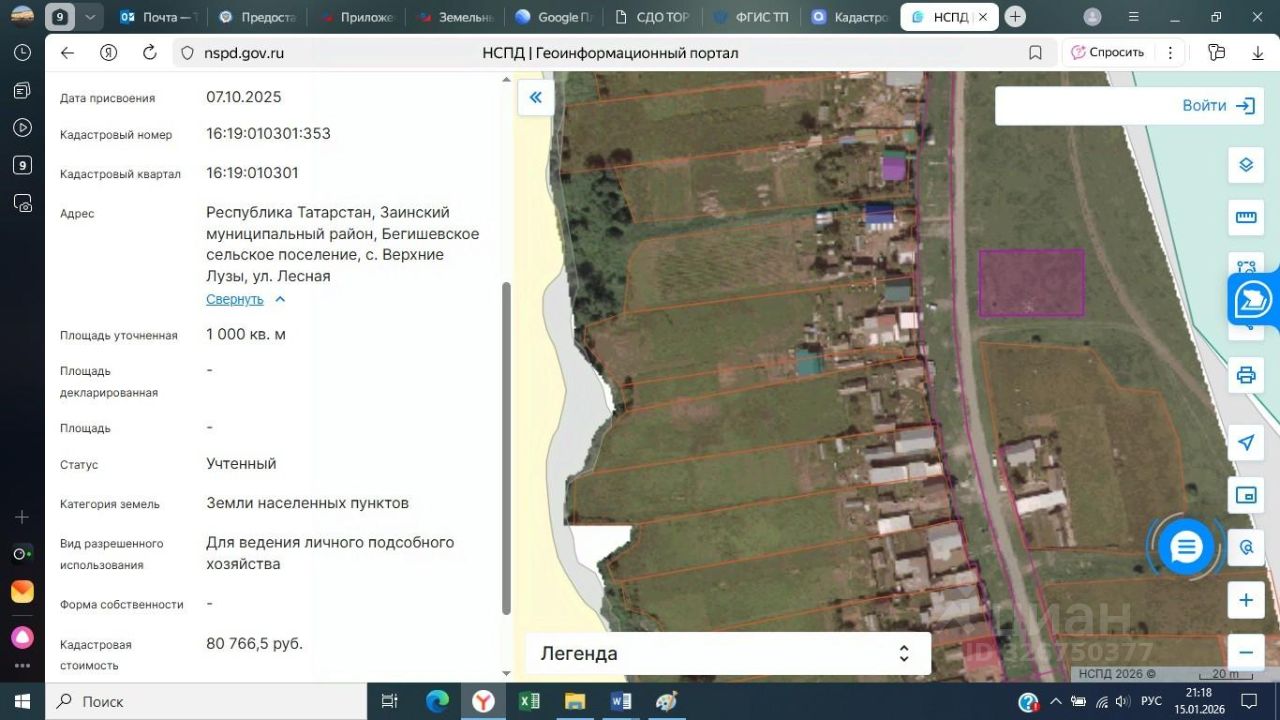Close the НСПД tab

coord(984,17)
